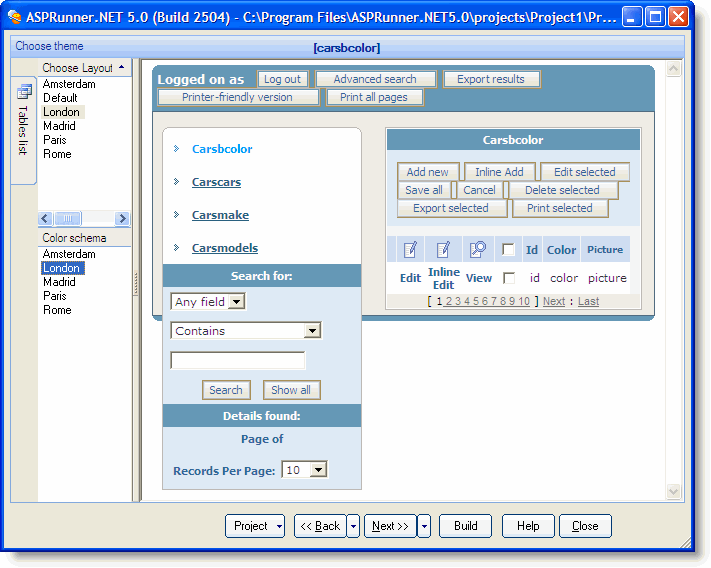
Task: Click Print all pages button
Action: coord(374,97)
